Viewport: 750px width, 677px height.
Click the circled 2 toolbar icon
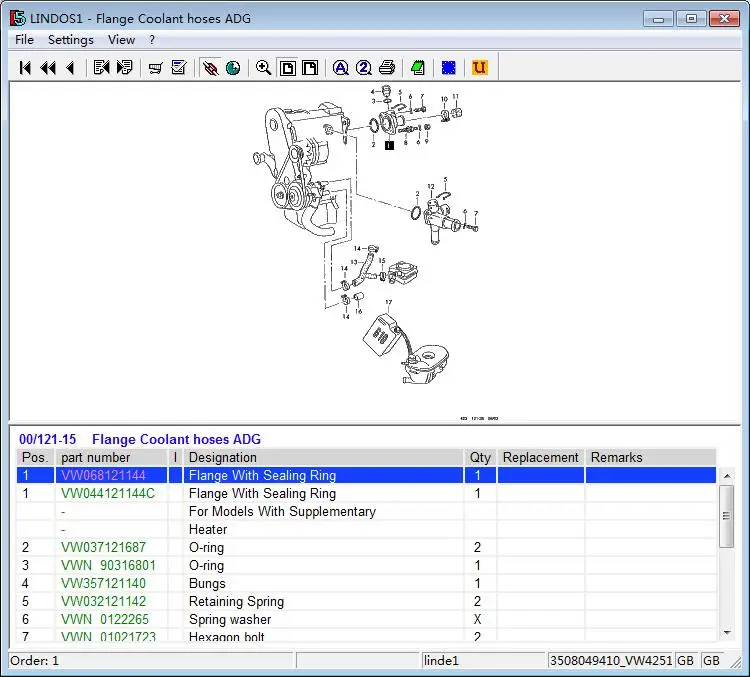tap(363, 68)
